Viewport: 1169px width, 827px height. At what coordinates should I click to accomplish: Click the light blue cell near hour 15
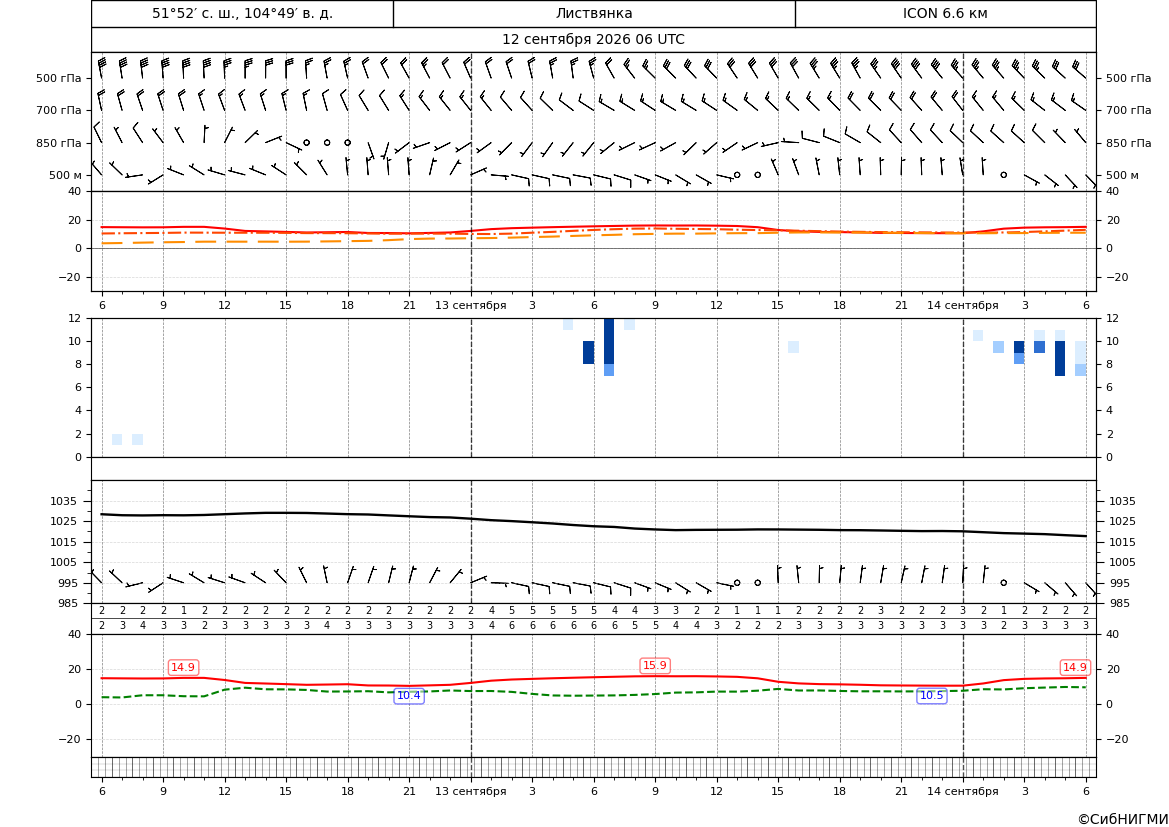coord(793,347)
